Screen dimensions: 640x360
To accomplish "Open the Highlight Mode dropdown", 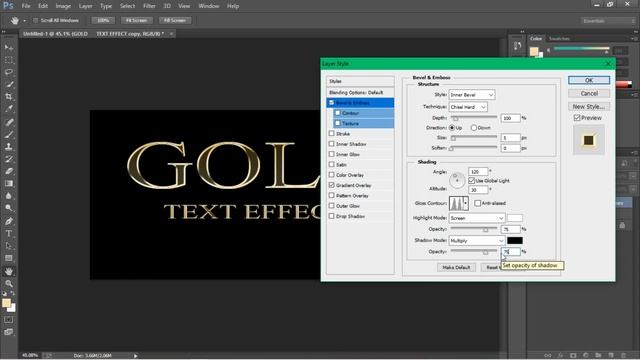I will pos(477,218).
